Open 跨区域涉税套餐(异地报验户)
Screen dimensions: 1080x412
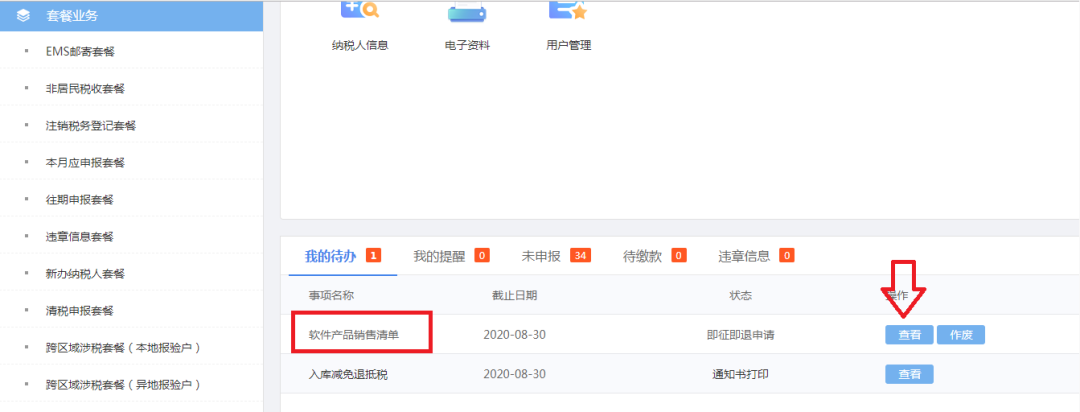[123, 384]
